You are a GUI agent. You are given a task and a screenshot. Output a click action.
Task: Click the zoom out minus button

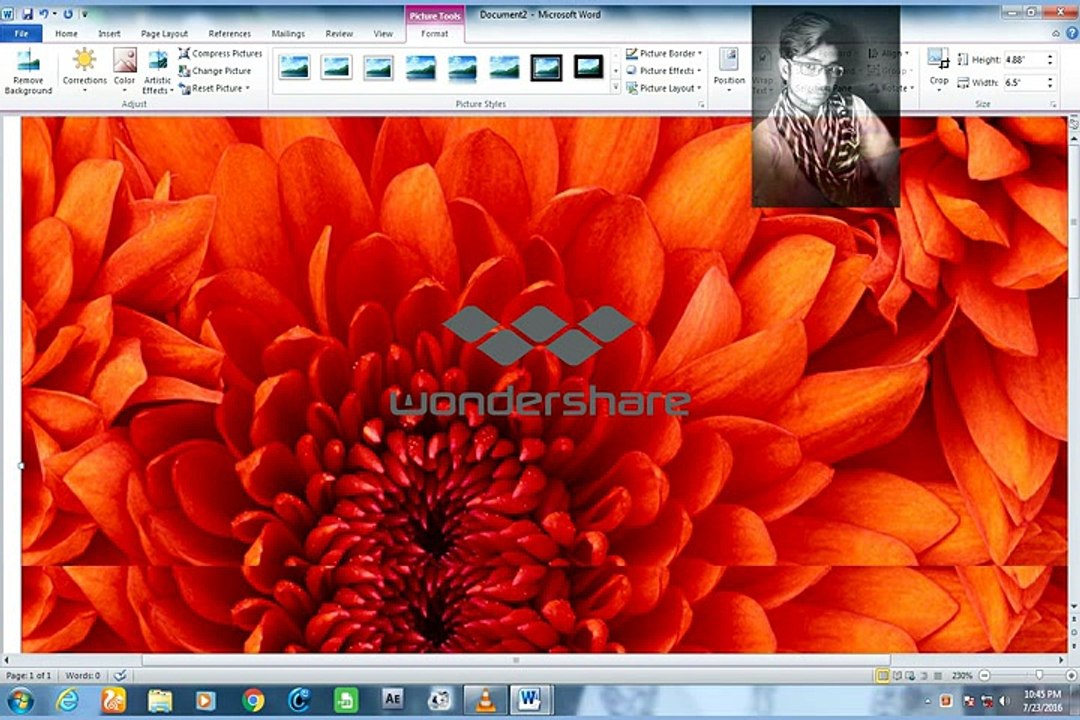coord(984,676)
